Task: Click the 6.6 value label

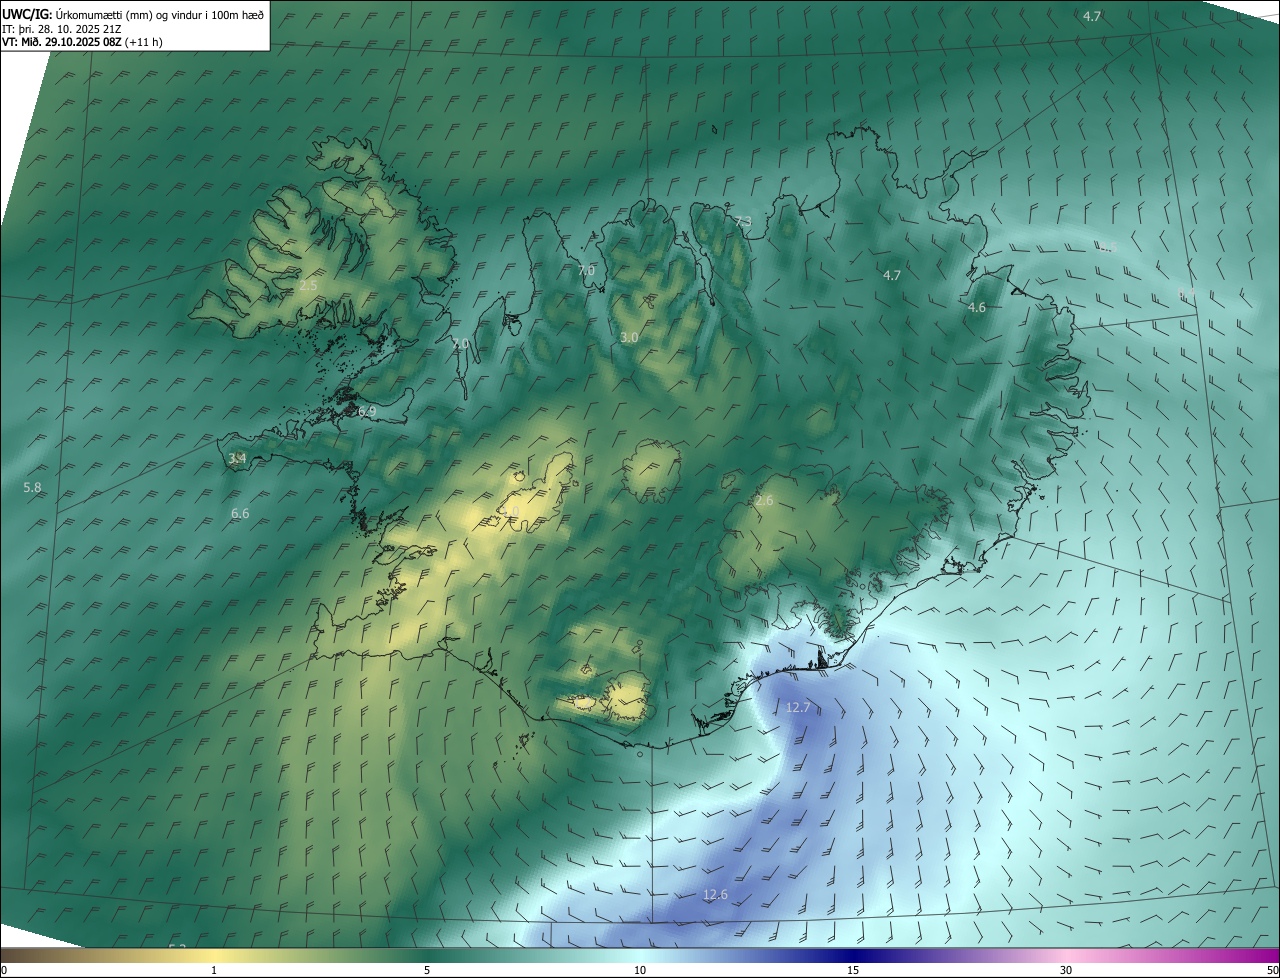Action: coord(240,513)
